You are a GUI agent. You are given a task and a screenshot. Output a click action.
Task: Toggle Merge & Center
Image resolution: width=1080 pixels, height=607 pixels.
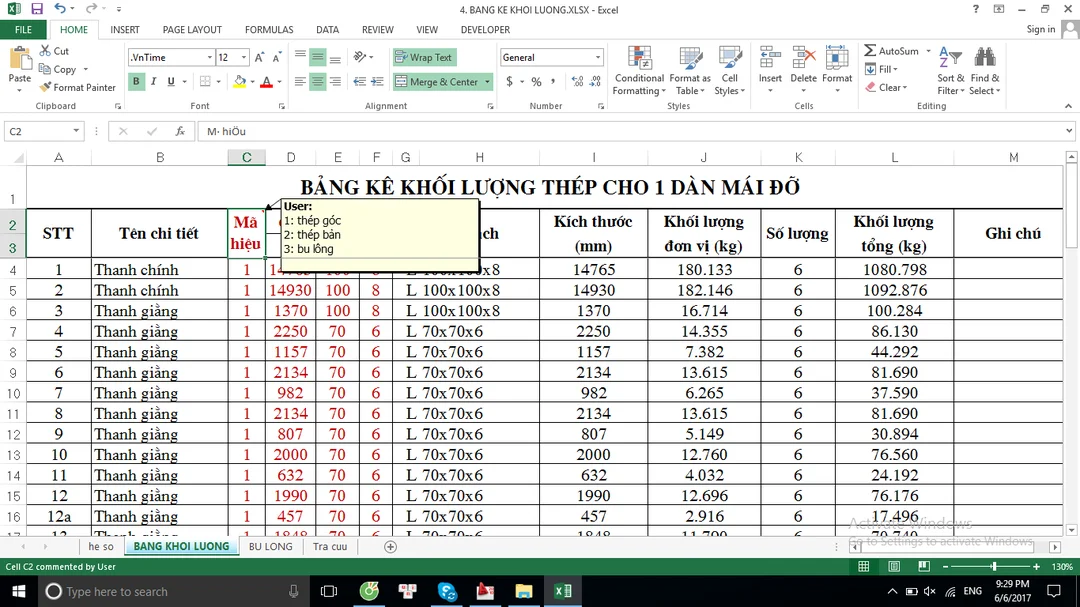(x=437, y=81)
